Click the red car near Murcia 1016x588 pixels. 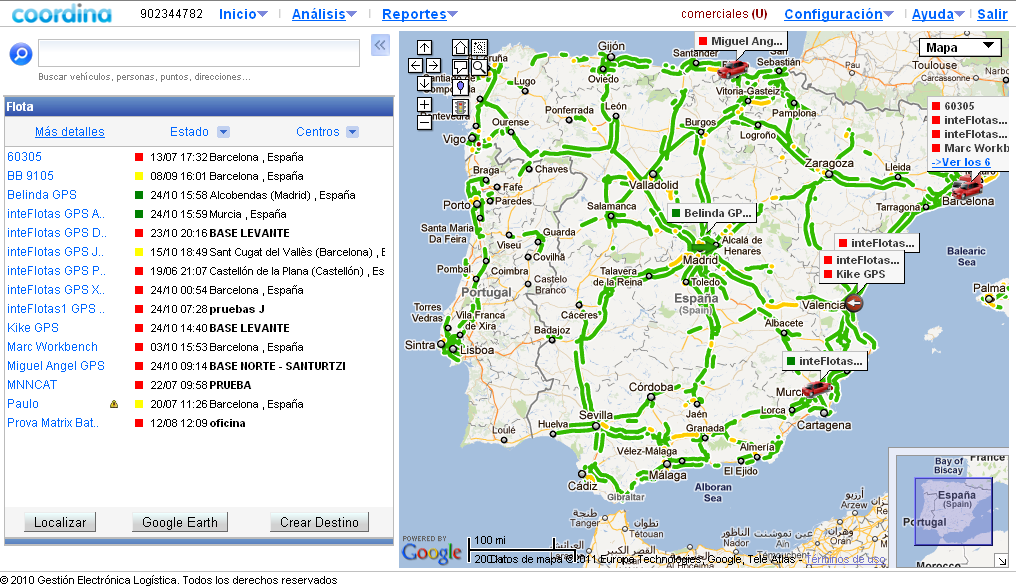816,388
